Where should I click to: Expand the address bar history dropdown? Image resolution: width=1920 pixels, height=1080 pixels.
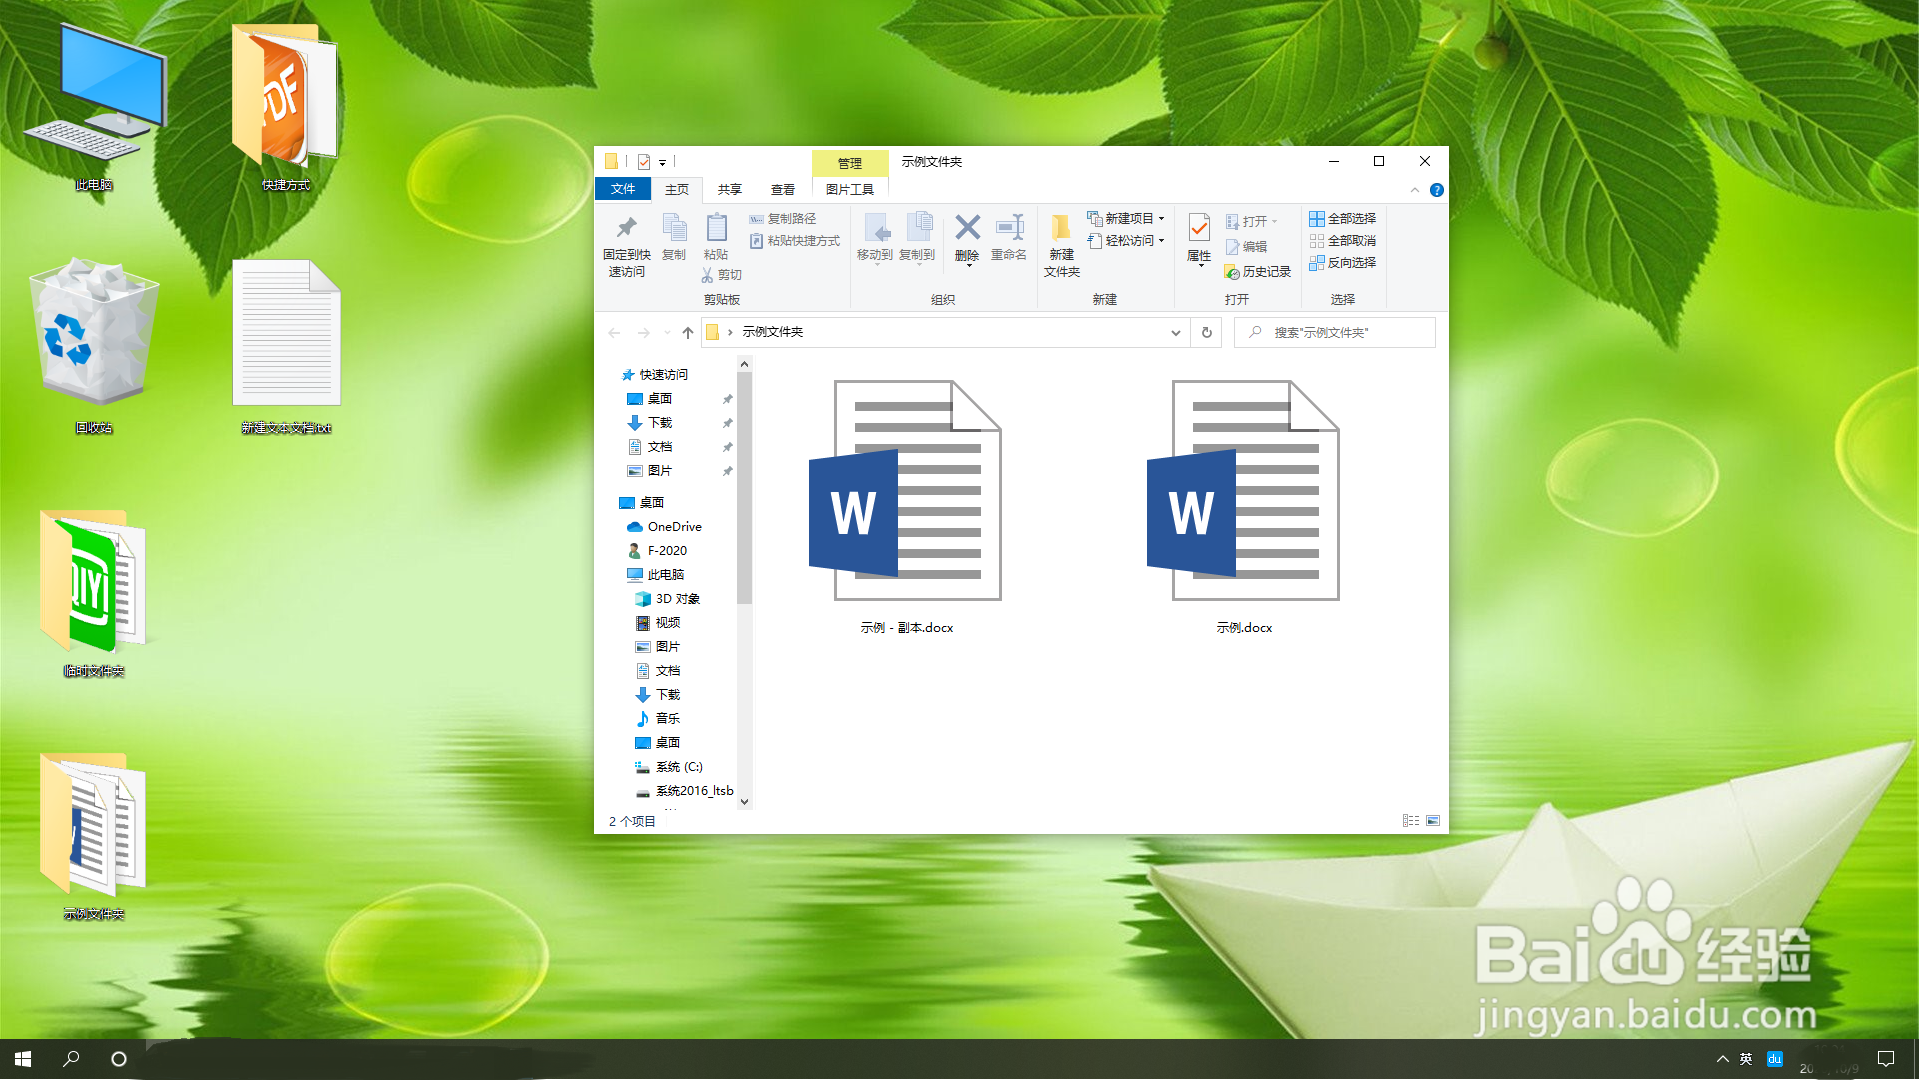1175,333
